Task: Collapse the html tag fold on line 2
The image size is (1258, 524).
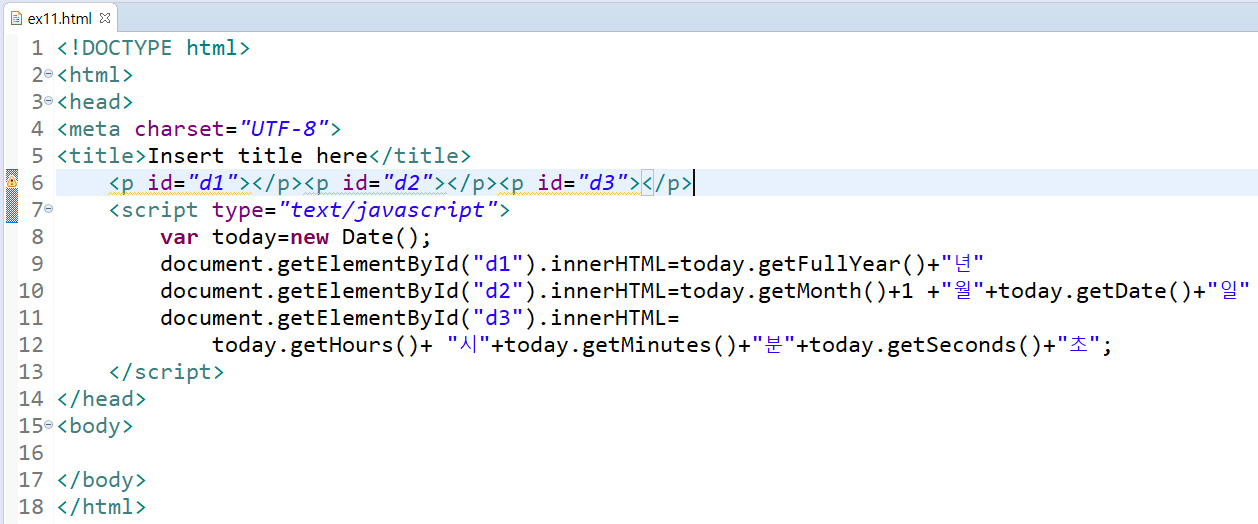Action: 48,74
